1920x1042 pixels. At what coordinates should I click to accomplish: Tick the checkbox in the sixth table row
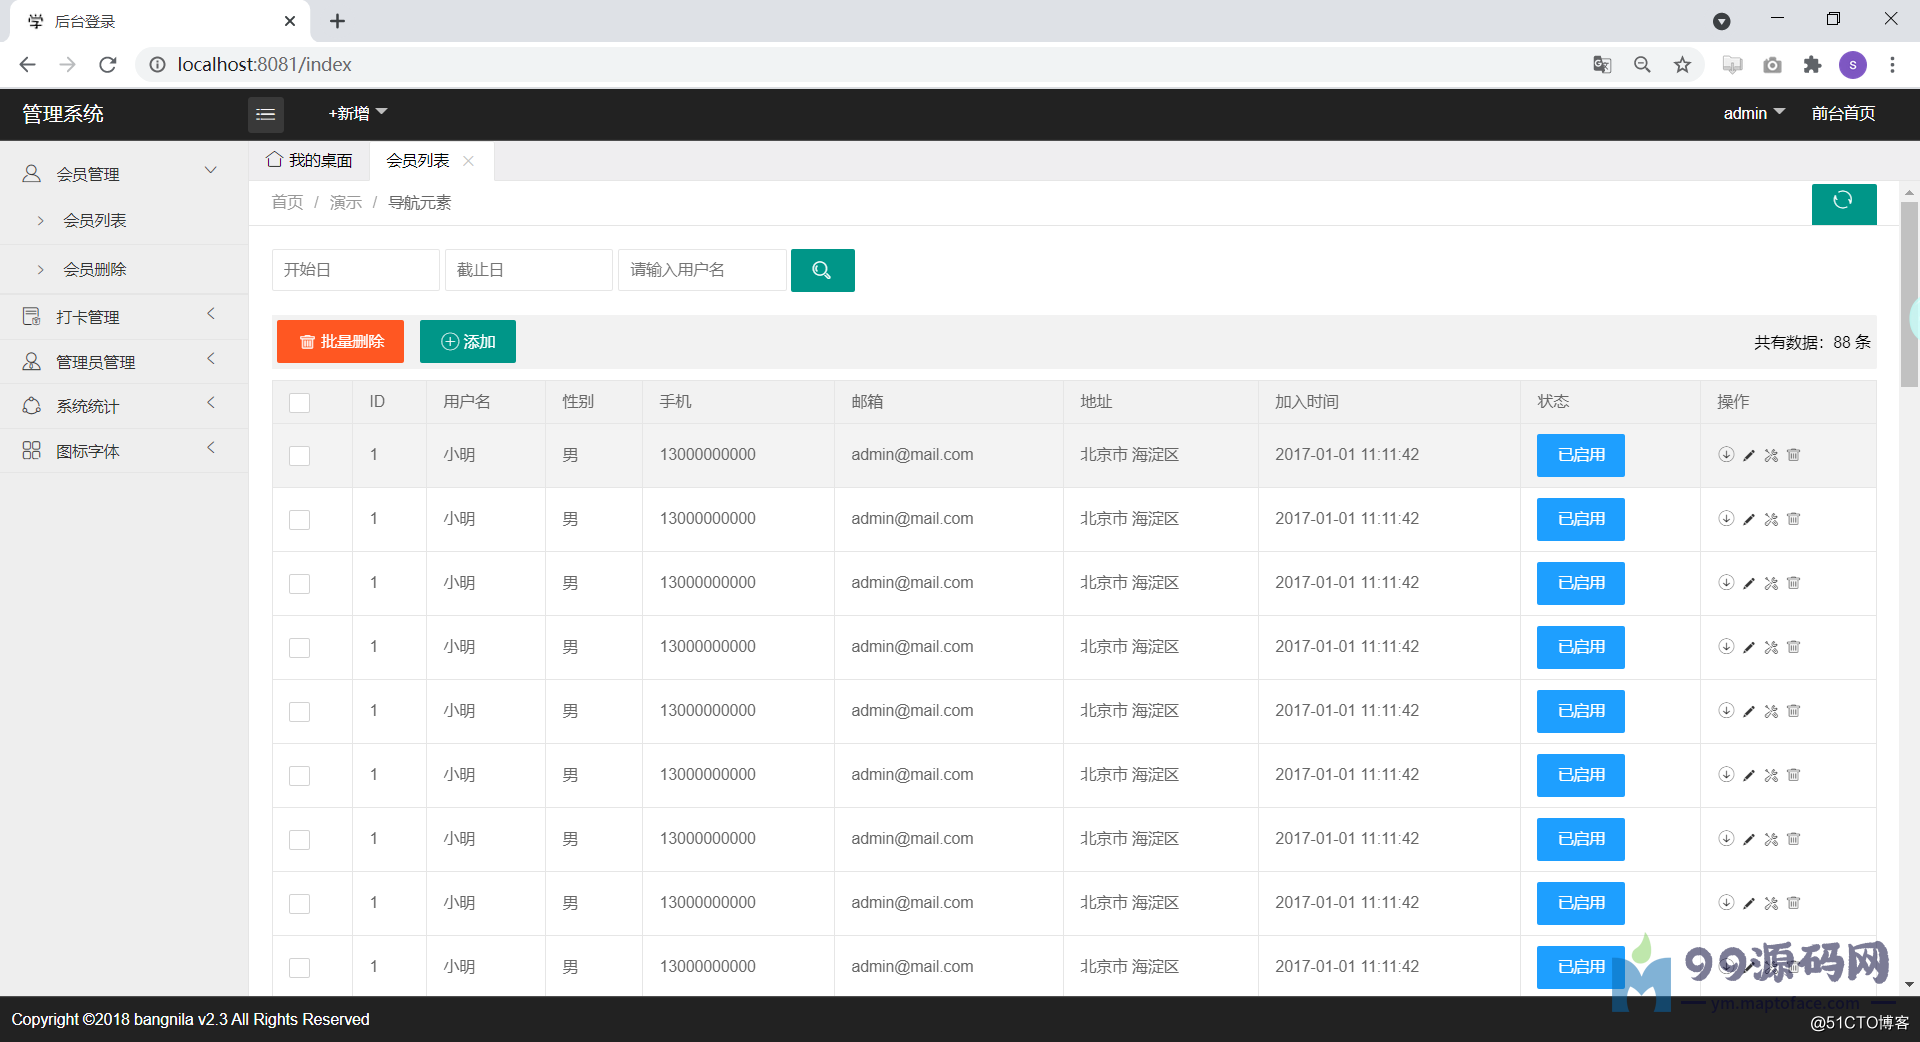[299, 776]
